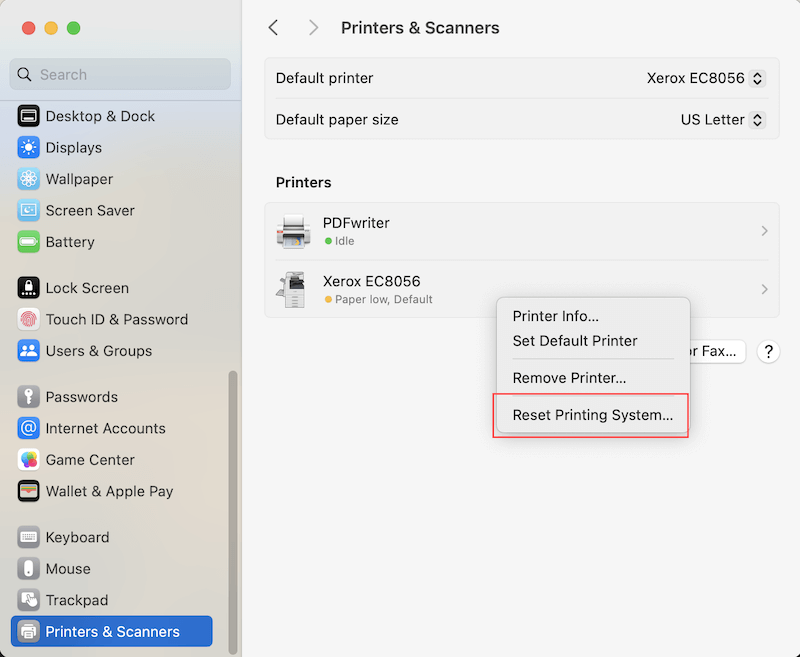800x657 pixels.
Task: Click inside the sidebar Search field
Action: [119, 74]
